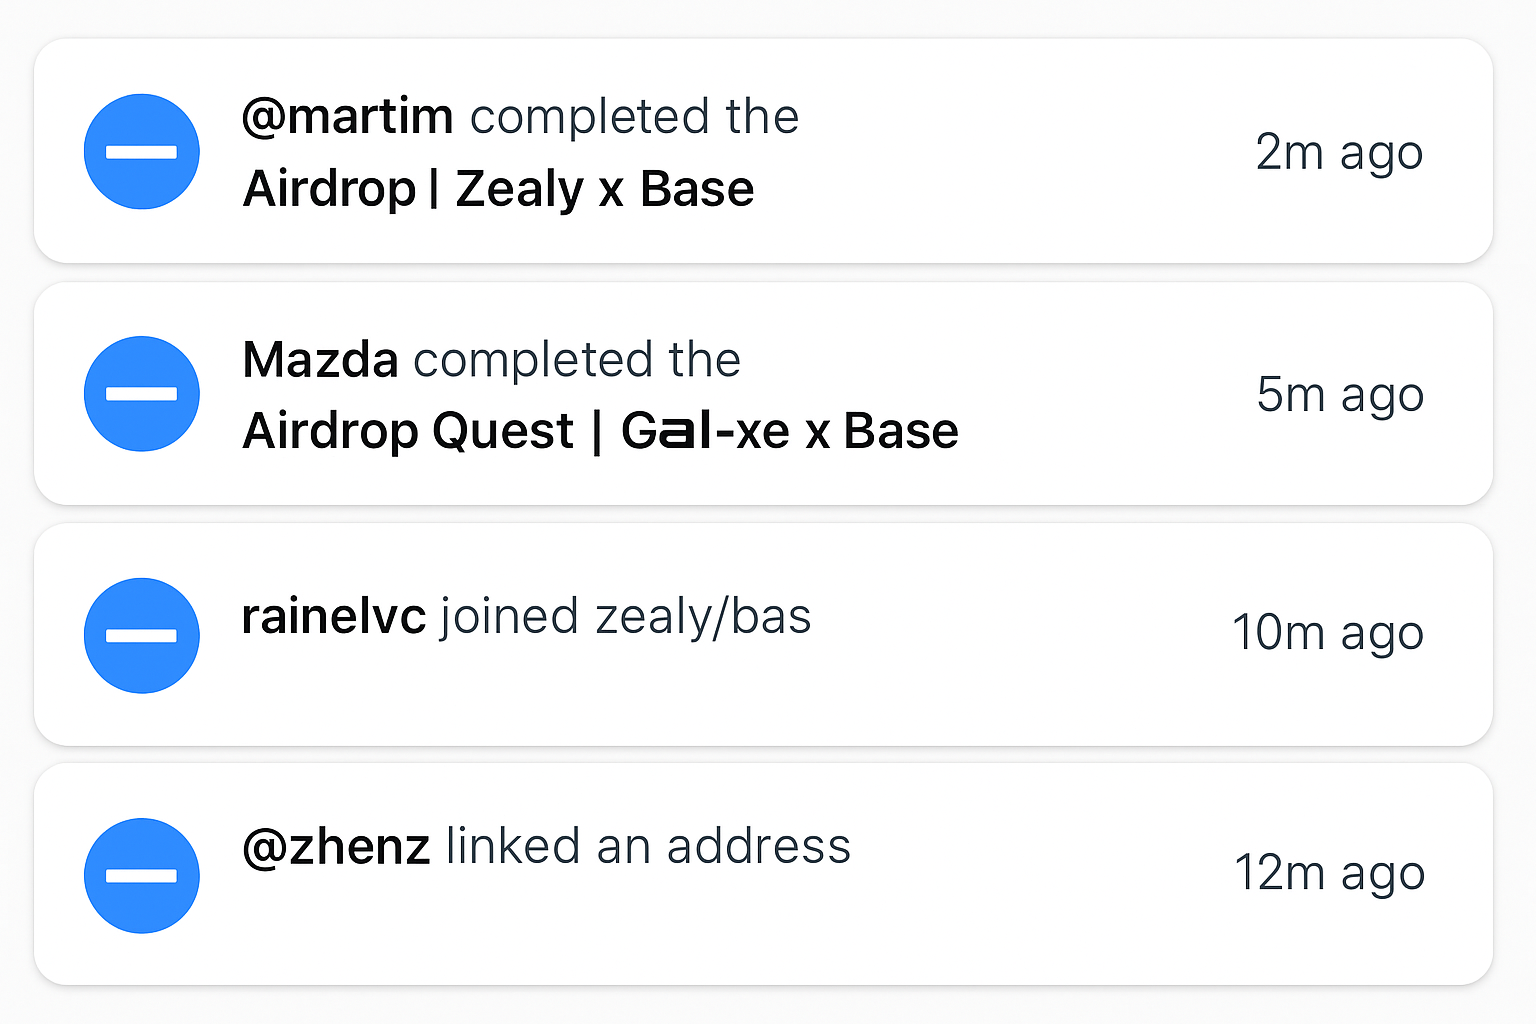Click @martim's blue avatar icon
Image resolution: width=1536 pixels, height=1024 pixels.
click(x=142, y=152)
